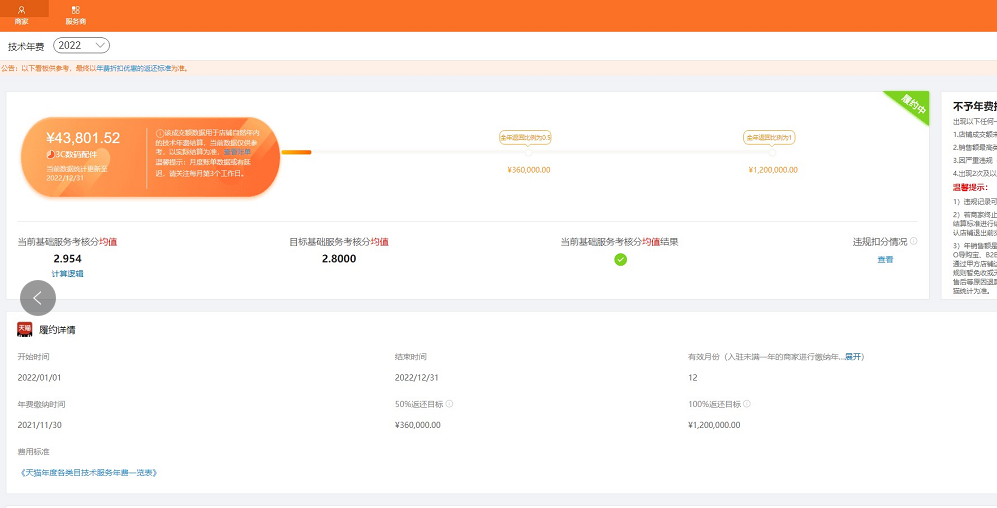Click the Tmall logo beside 履约详情
The width and height of the screenshot is (997, 508).
pos(25,329)
